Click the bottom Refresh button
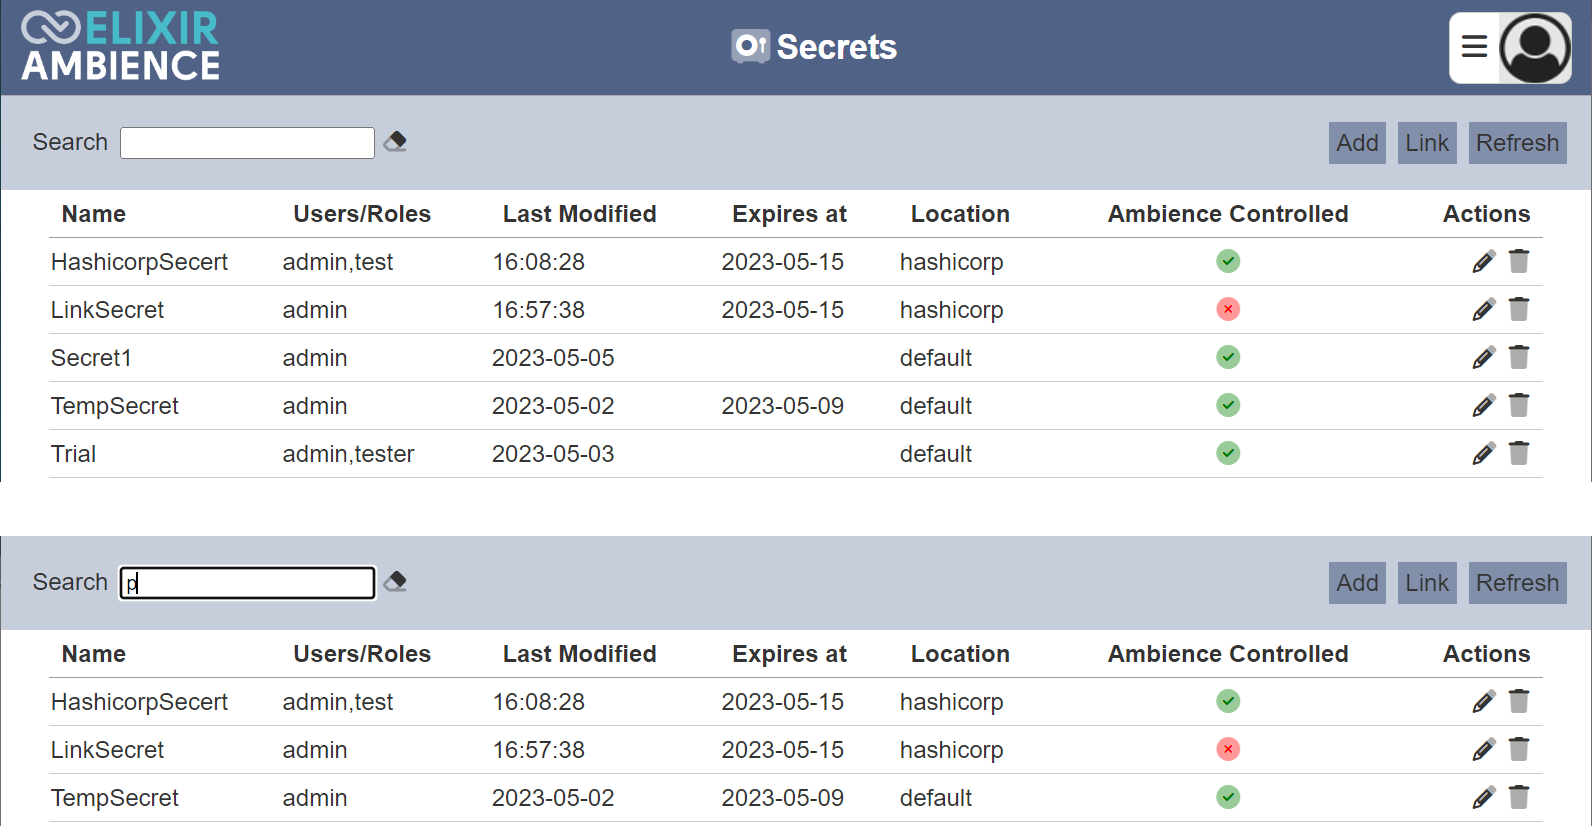The height and width of the screenshot is (826, 1592). 1517,583
